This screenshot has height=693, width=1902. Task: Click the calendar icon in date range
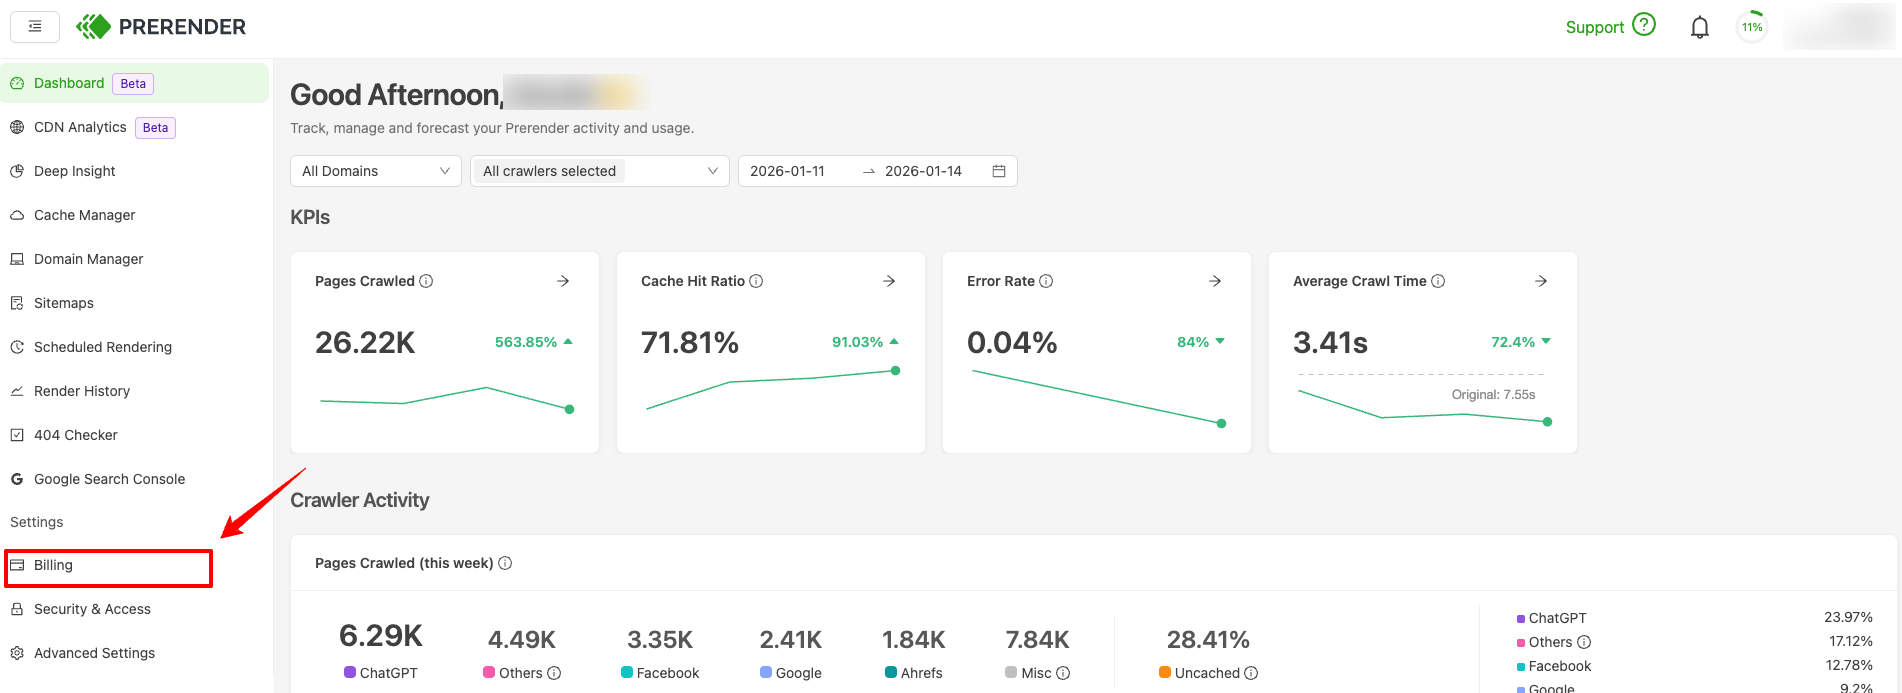tap(998, 171)
